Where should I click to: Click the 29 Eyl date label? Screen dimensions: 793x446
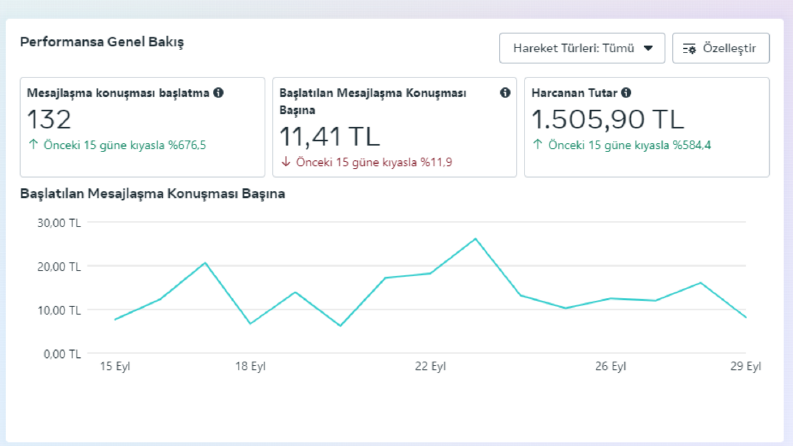(745, 366)
